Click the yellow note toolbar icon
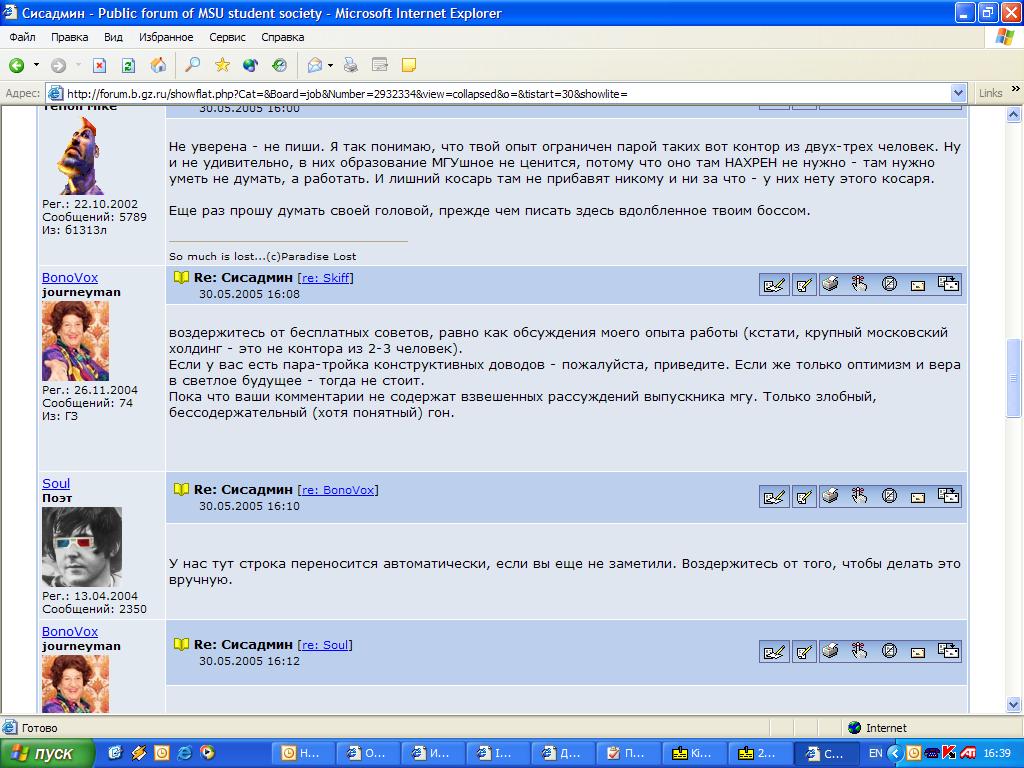This screenshot has height=768, width=1024. [x=409, y=65]
